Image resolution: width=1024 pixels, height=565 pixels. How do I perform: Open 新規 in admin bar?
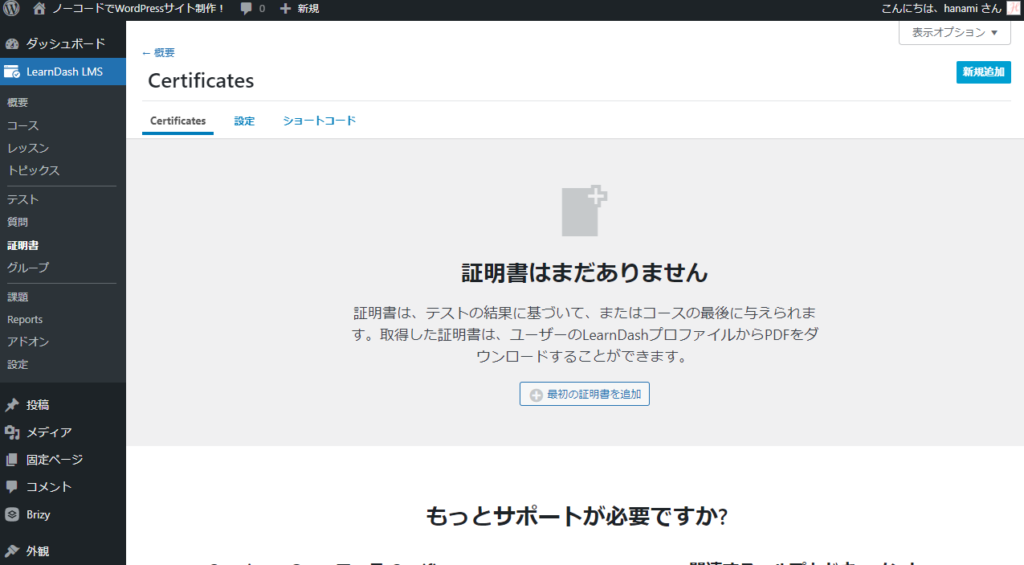click(x=308, y=8)
